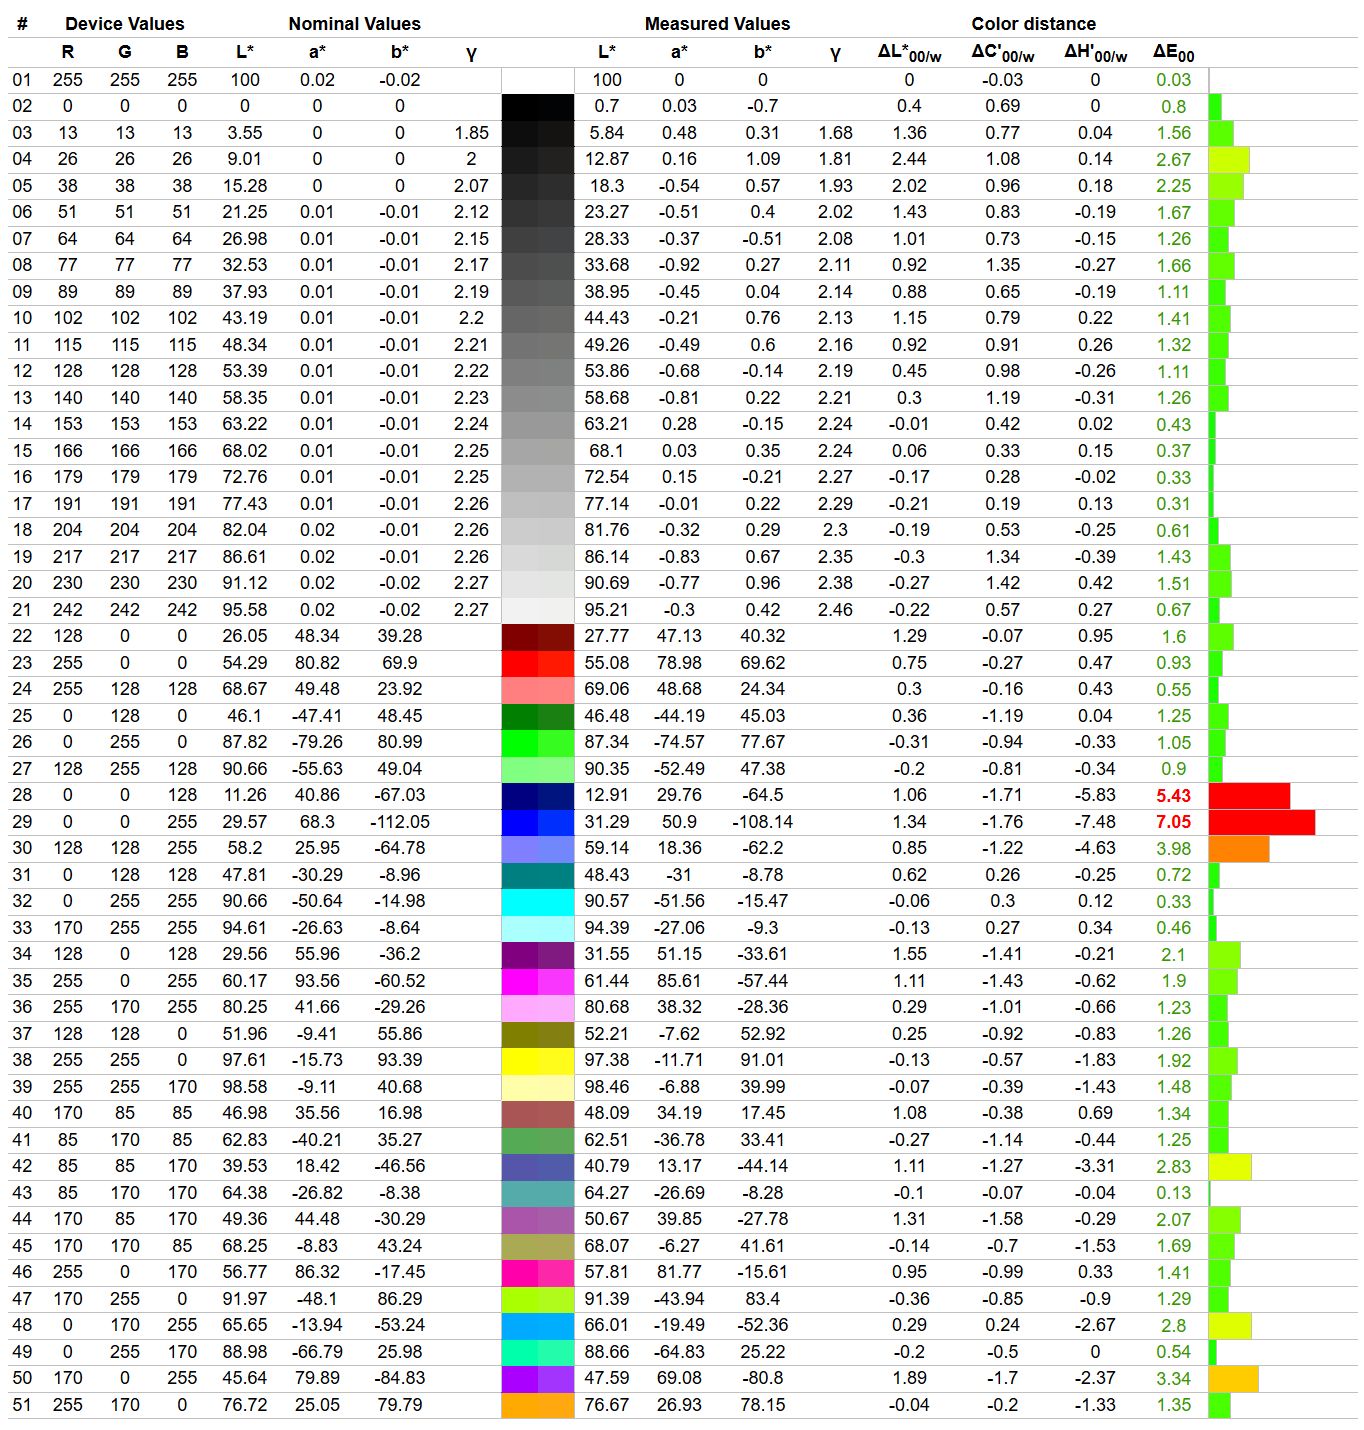Image resolution: width=1364 pixels, height=1430 pixels.
Task: Click the nominal b* value -112.05
Action: pos(400,822)
